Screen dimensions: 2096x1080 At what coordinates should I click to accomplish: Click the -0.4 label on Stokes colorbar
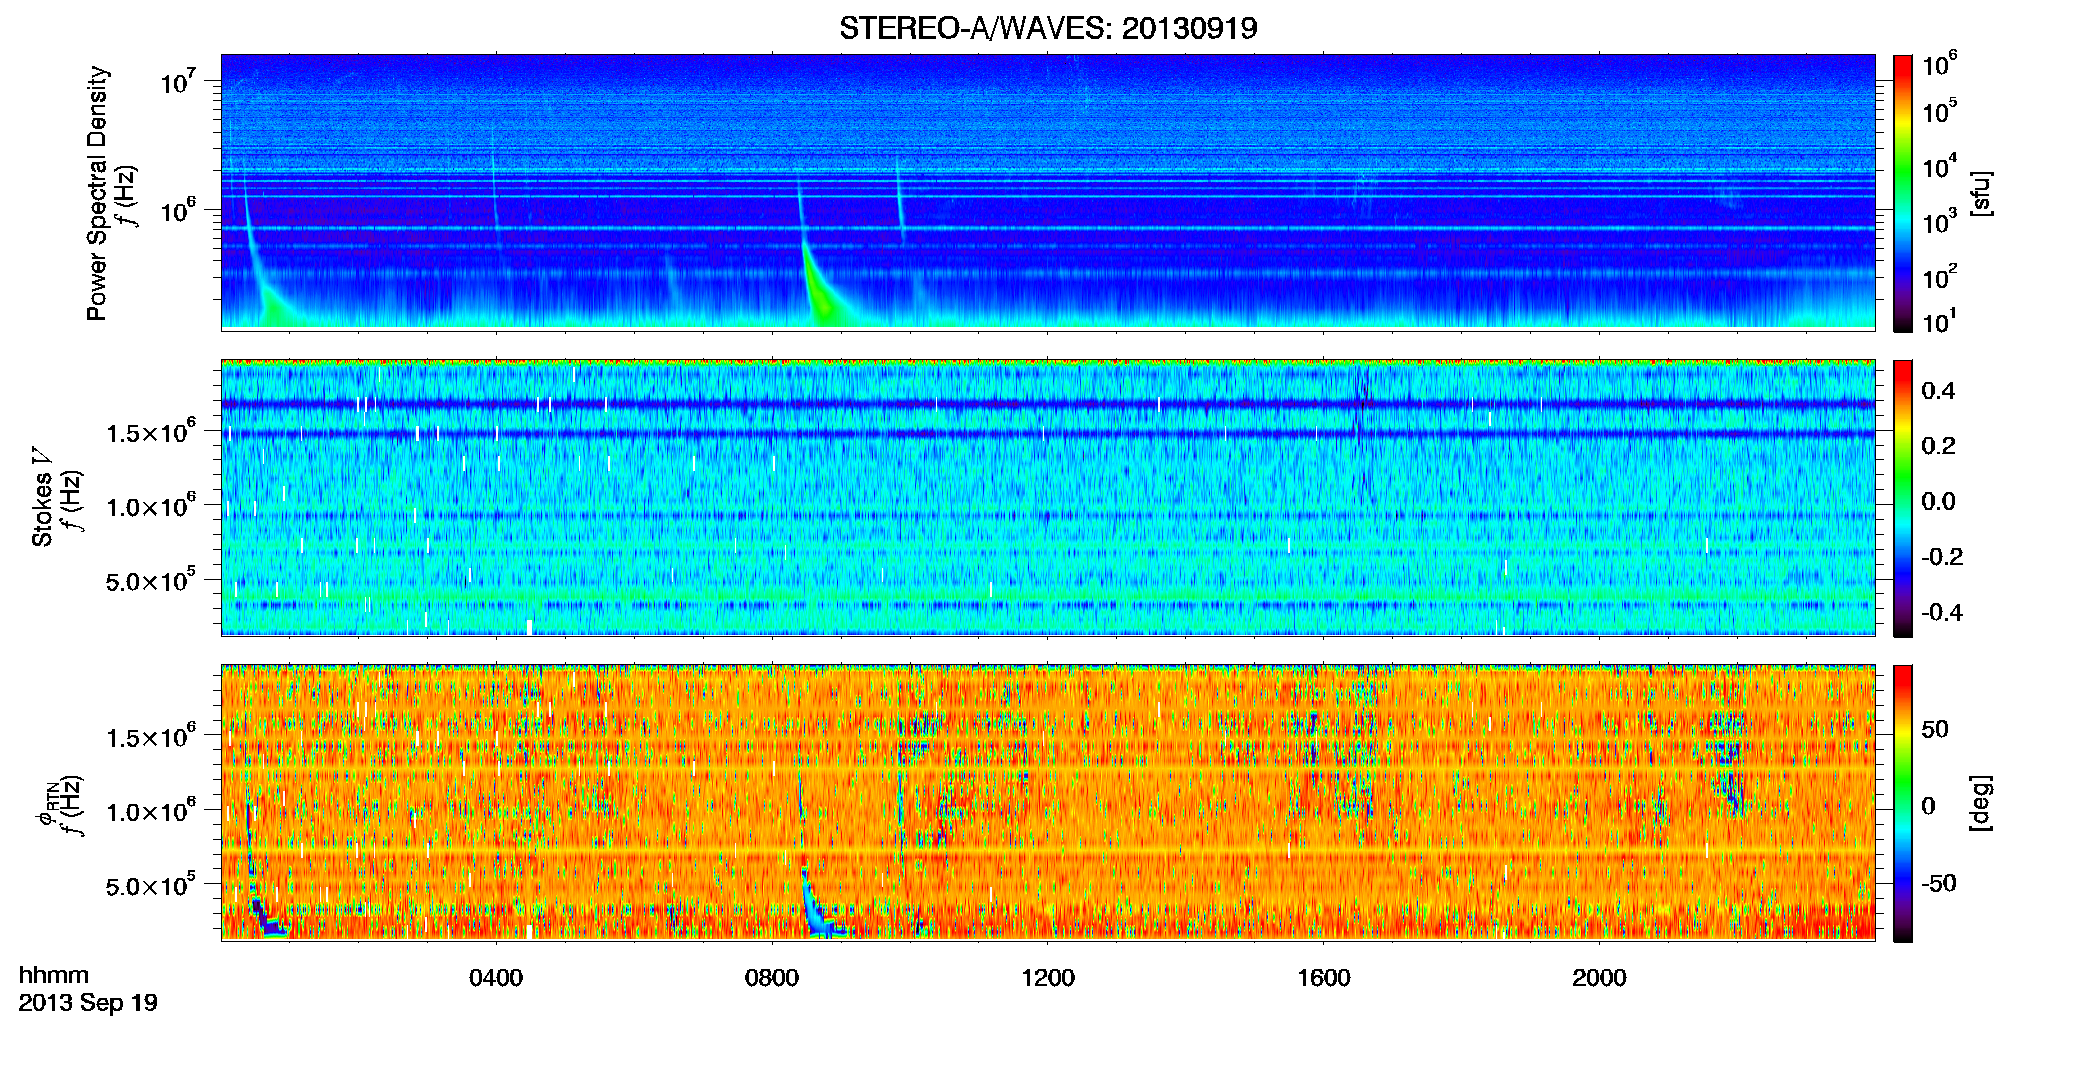click(1942, 613)
